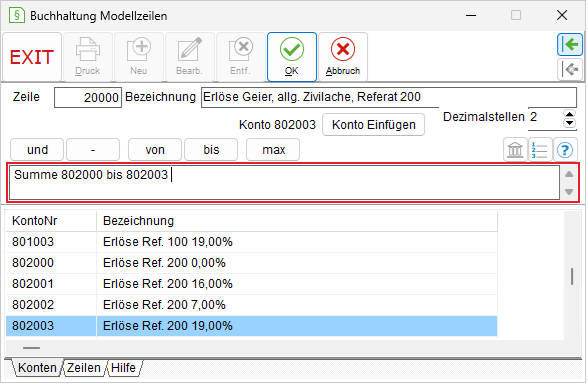Confirm with the green OK checkmark

pyautogui.click(x=292, y=57)
